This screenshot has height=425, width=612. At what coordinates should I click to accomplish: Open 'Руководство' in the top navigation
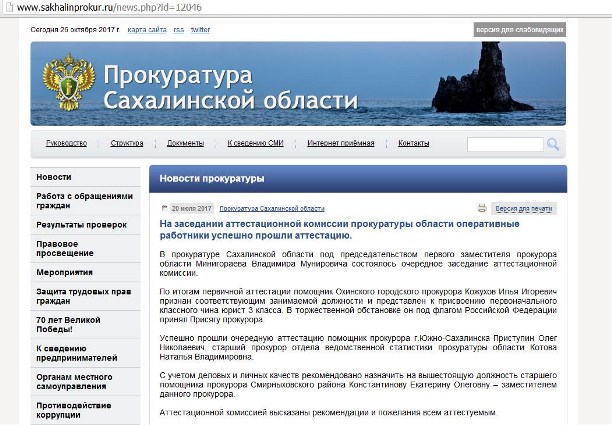66,143
